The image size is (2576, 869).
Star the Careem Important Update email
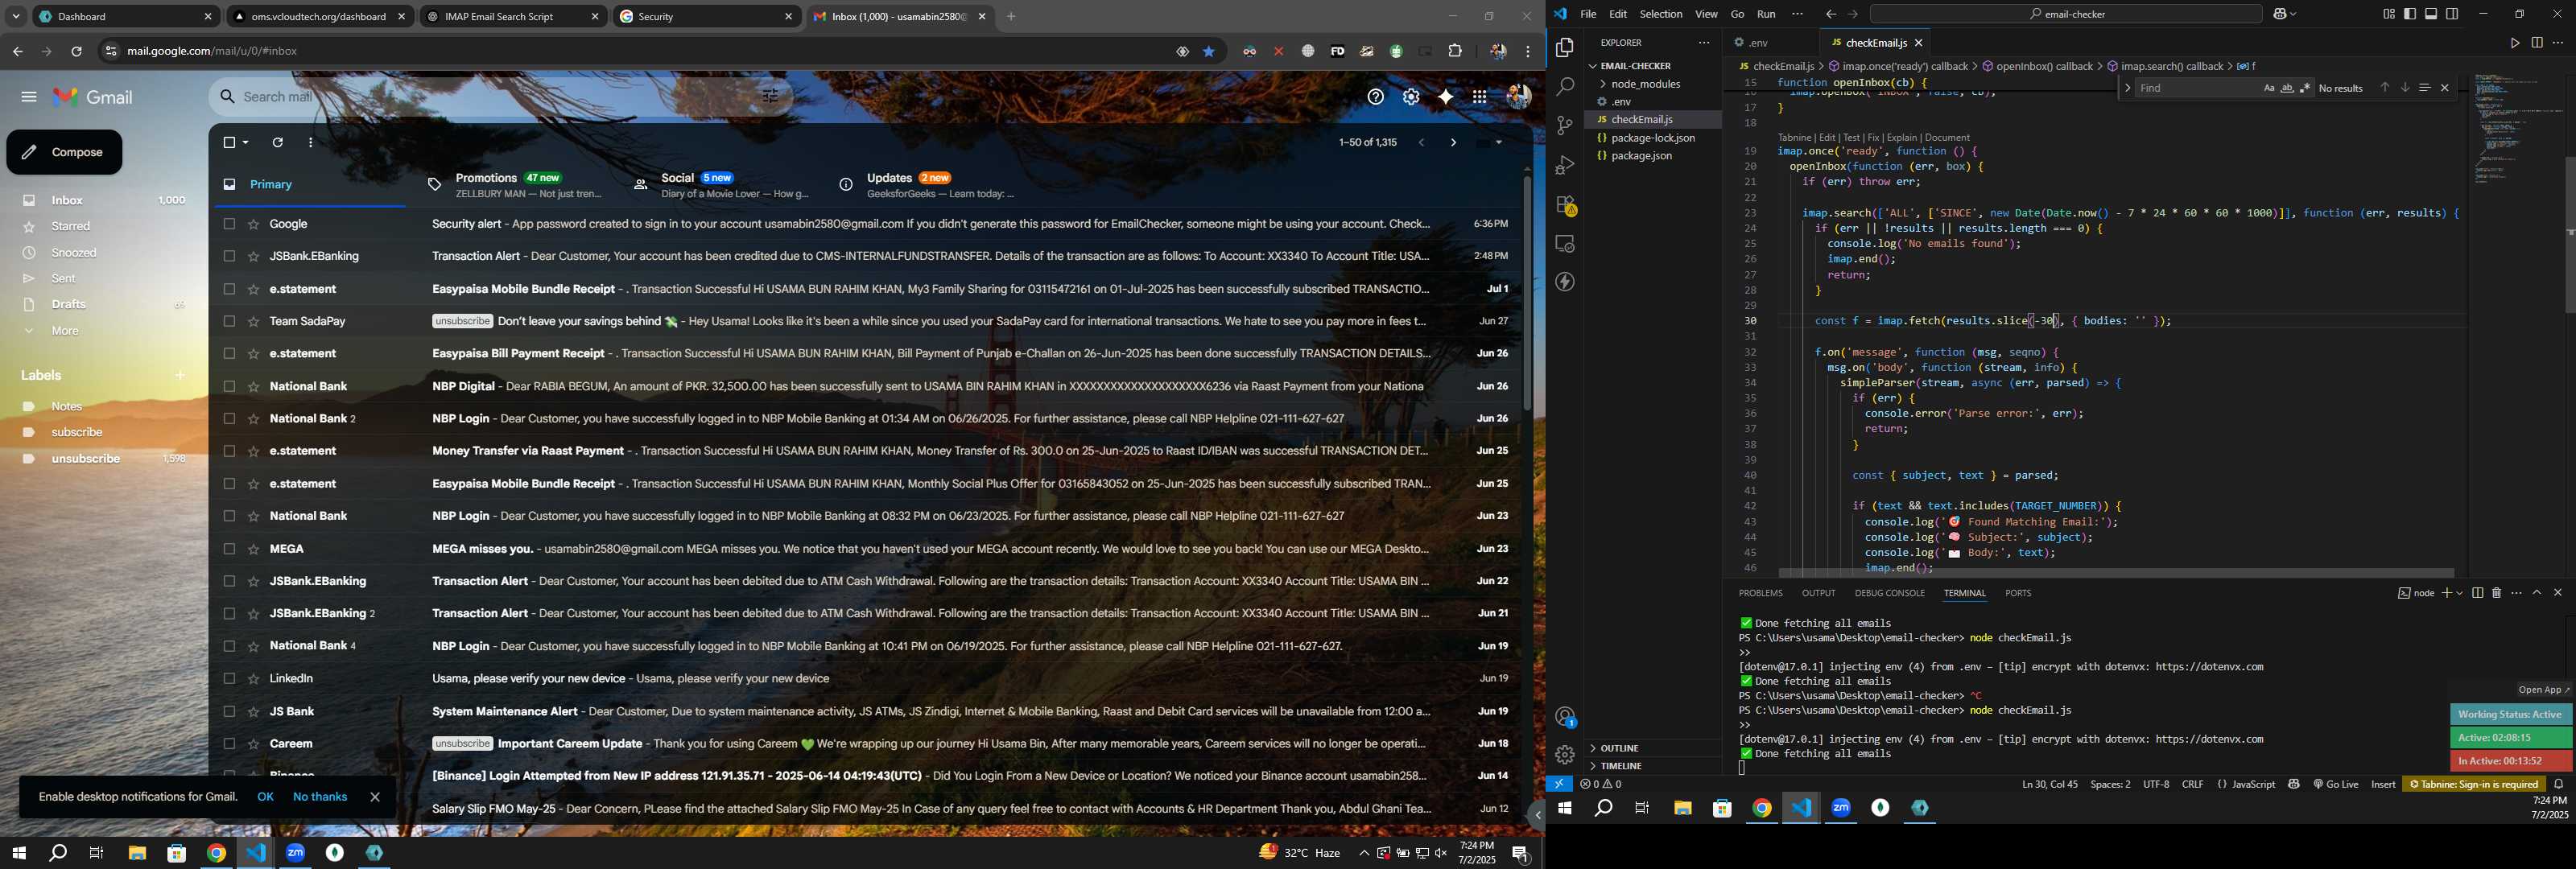[253, 744]
